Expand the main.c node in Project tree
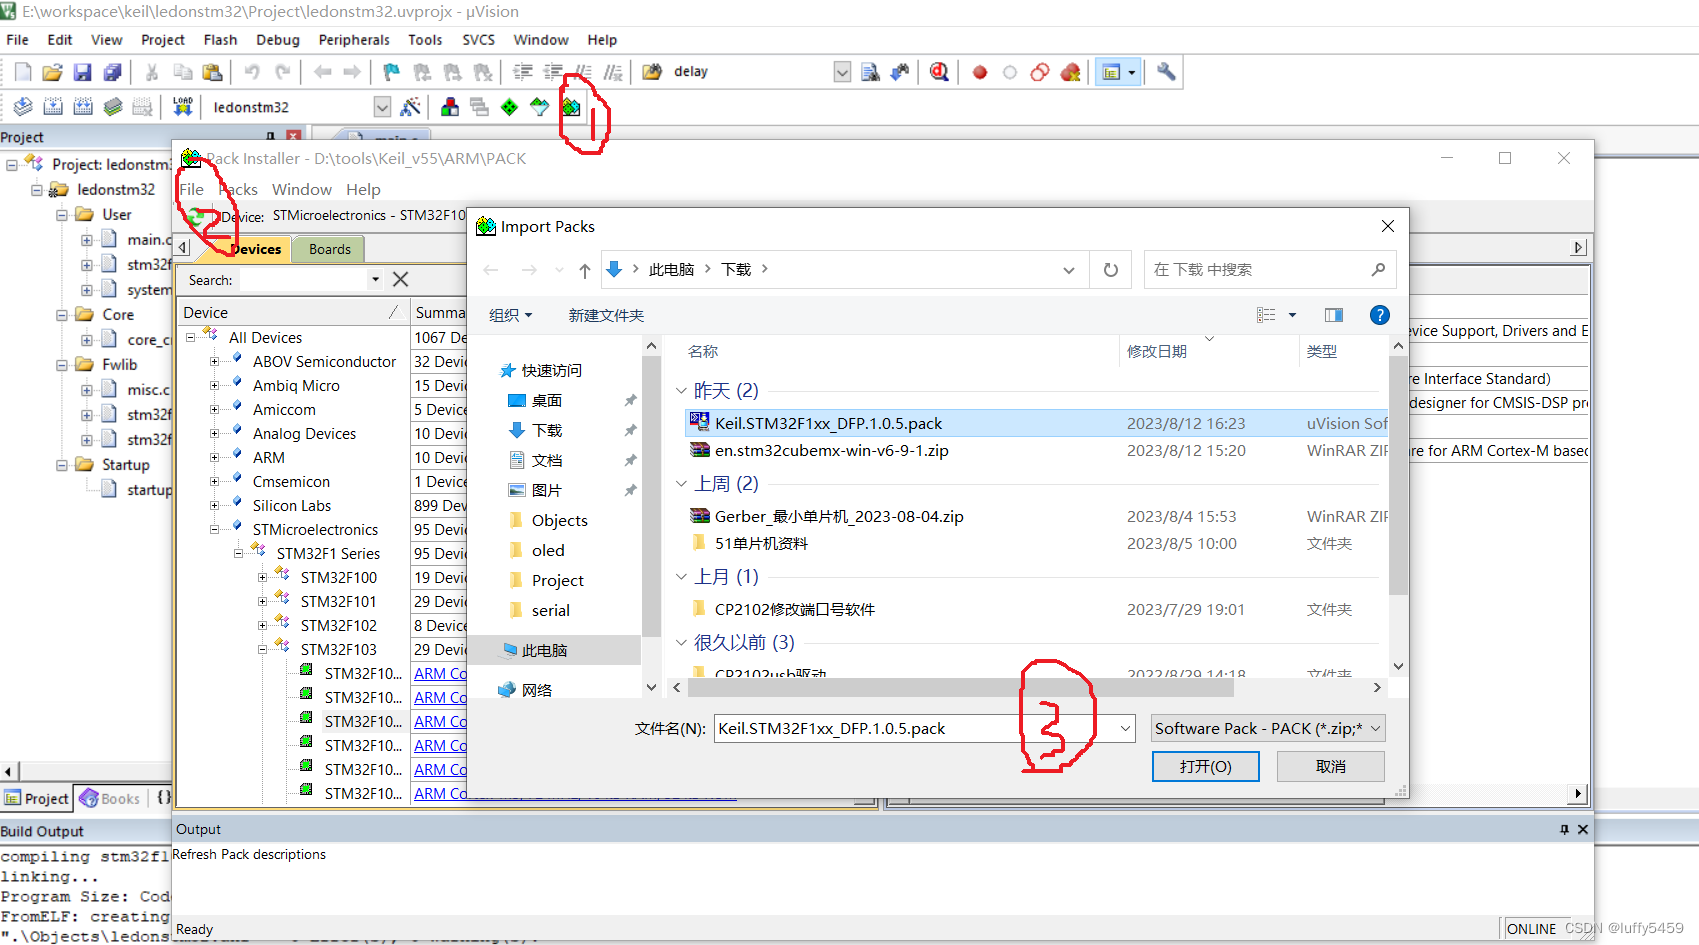Screen dimensions: 1699x945 (x=87, y=240)
